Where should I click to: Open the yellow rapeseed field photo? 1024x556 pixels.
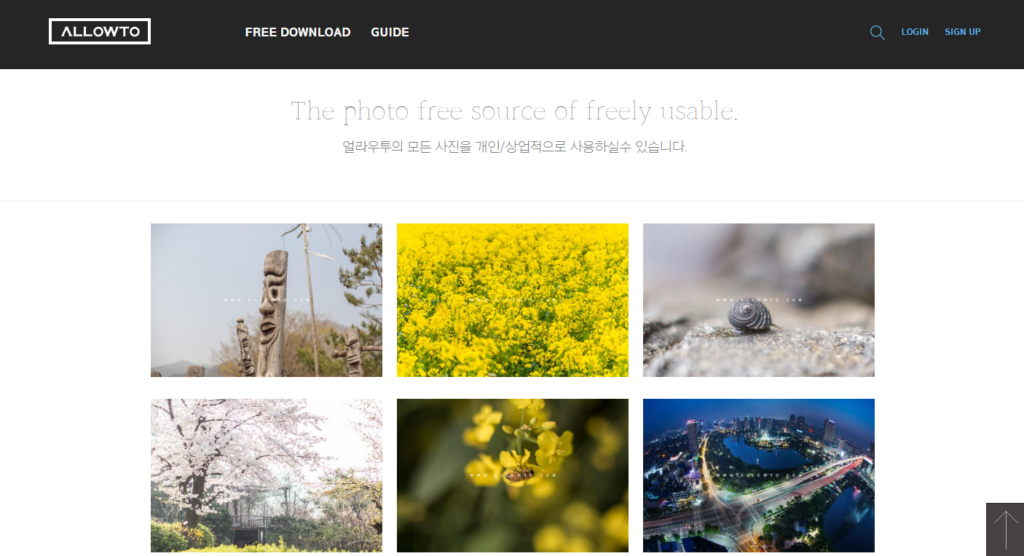(513, 300)
